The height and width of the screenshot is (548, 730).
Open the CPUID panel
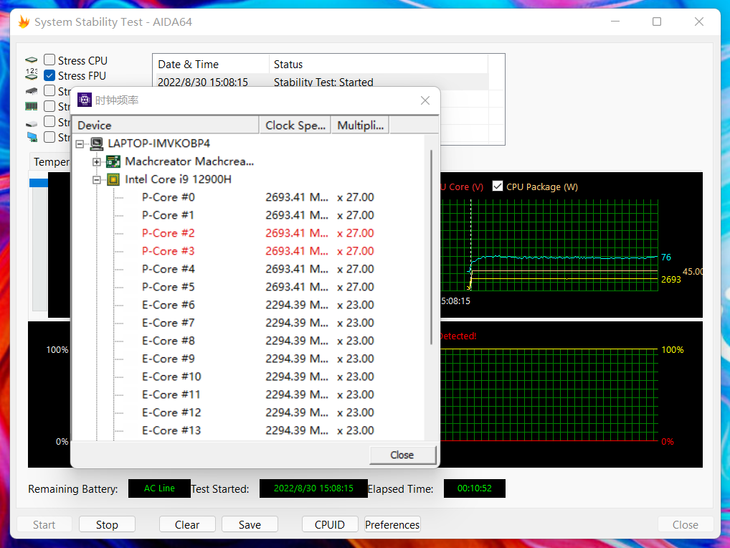pyautogui.click(x=330, y=525)
